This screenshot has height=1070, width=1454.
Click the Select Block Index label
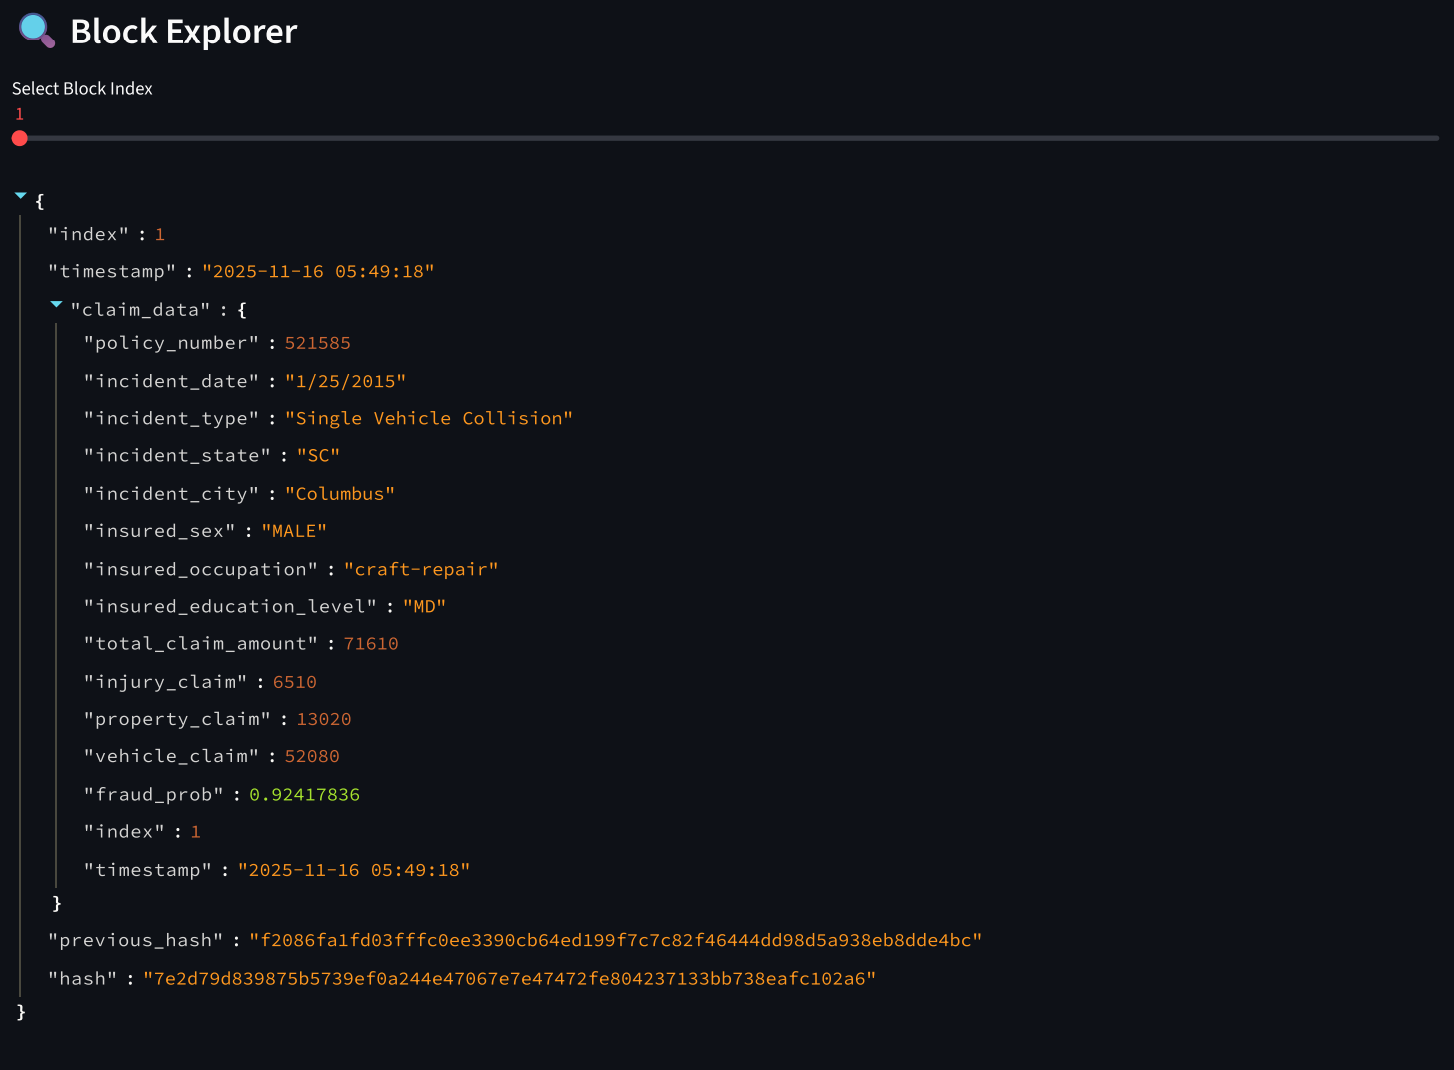(82, 89)
